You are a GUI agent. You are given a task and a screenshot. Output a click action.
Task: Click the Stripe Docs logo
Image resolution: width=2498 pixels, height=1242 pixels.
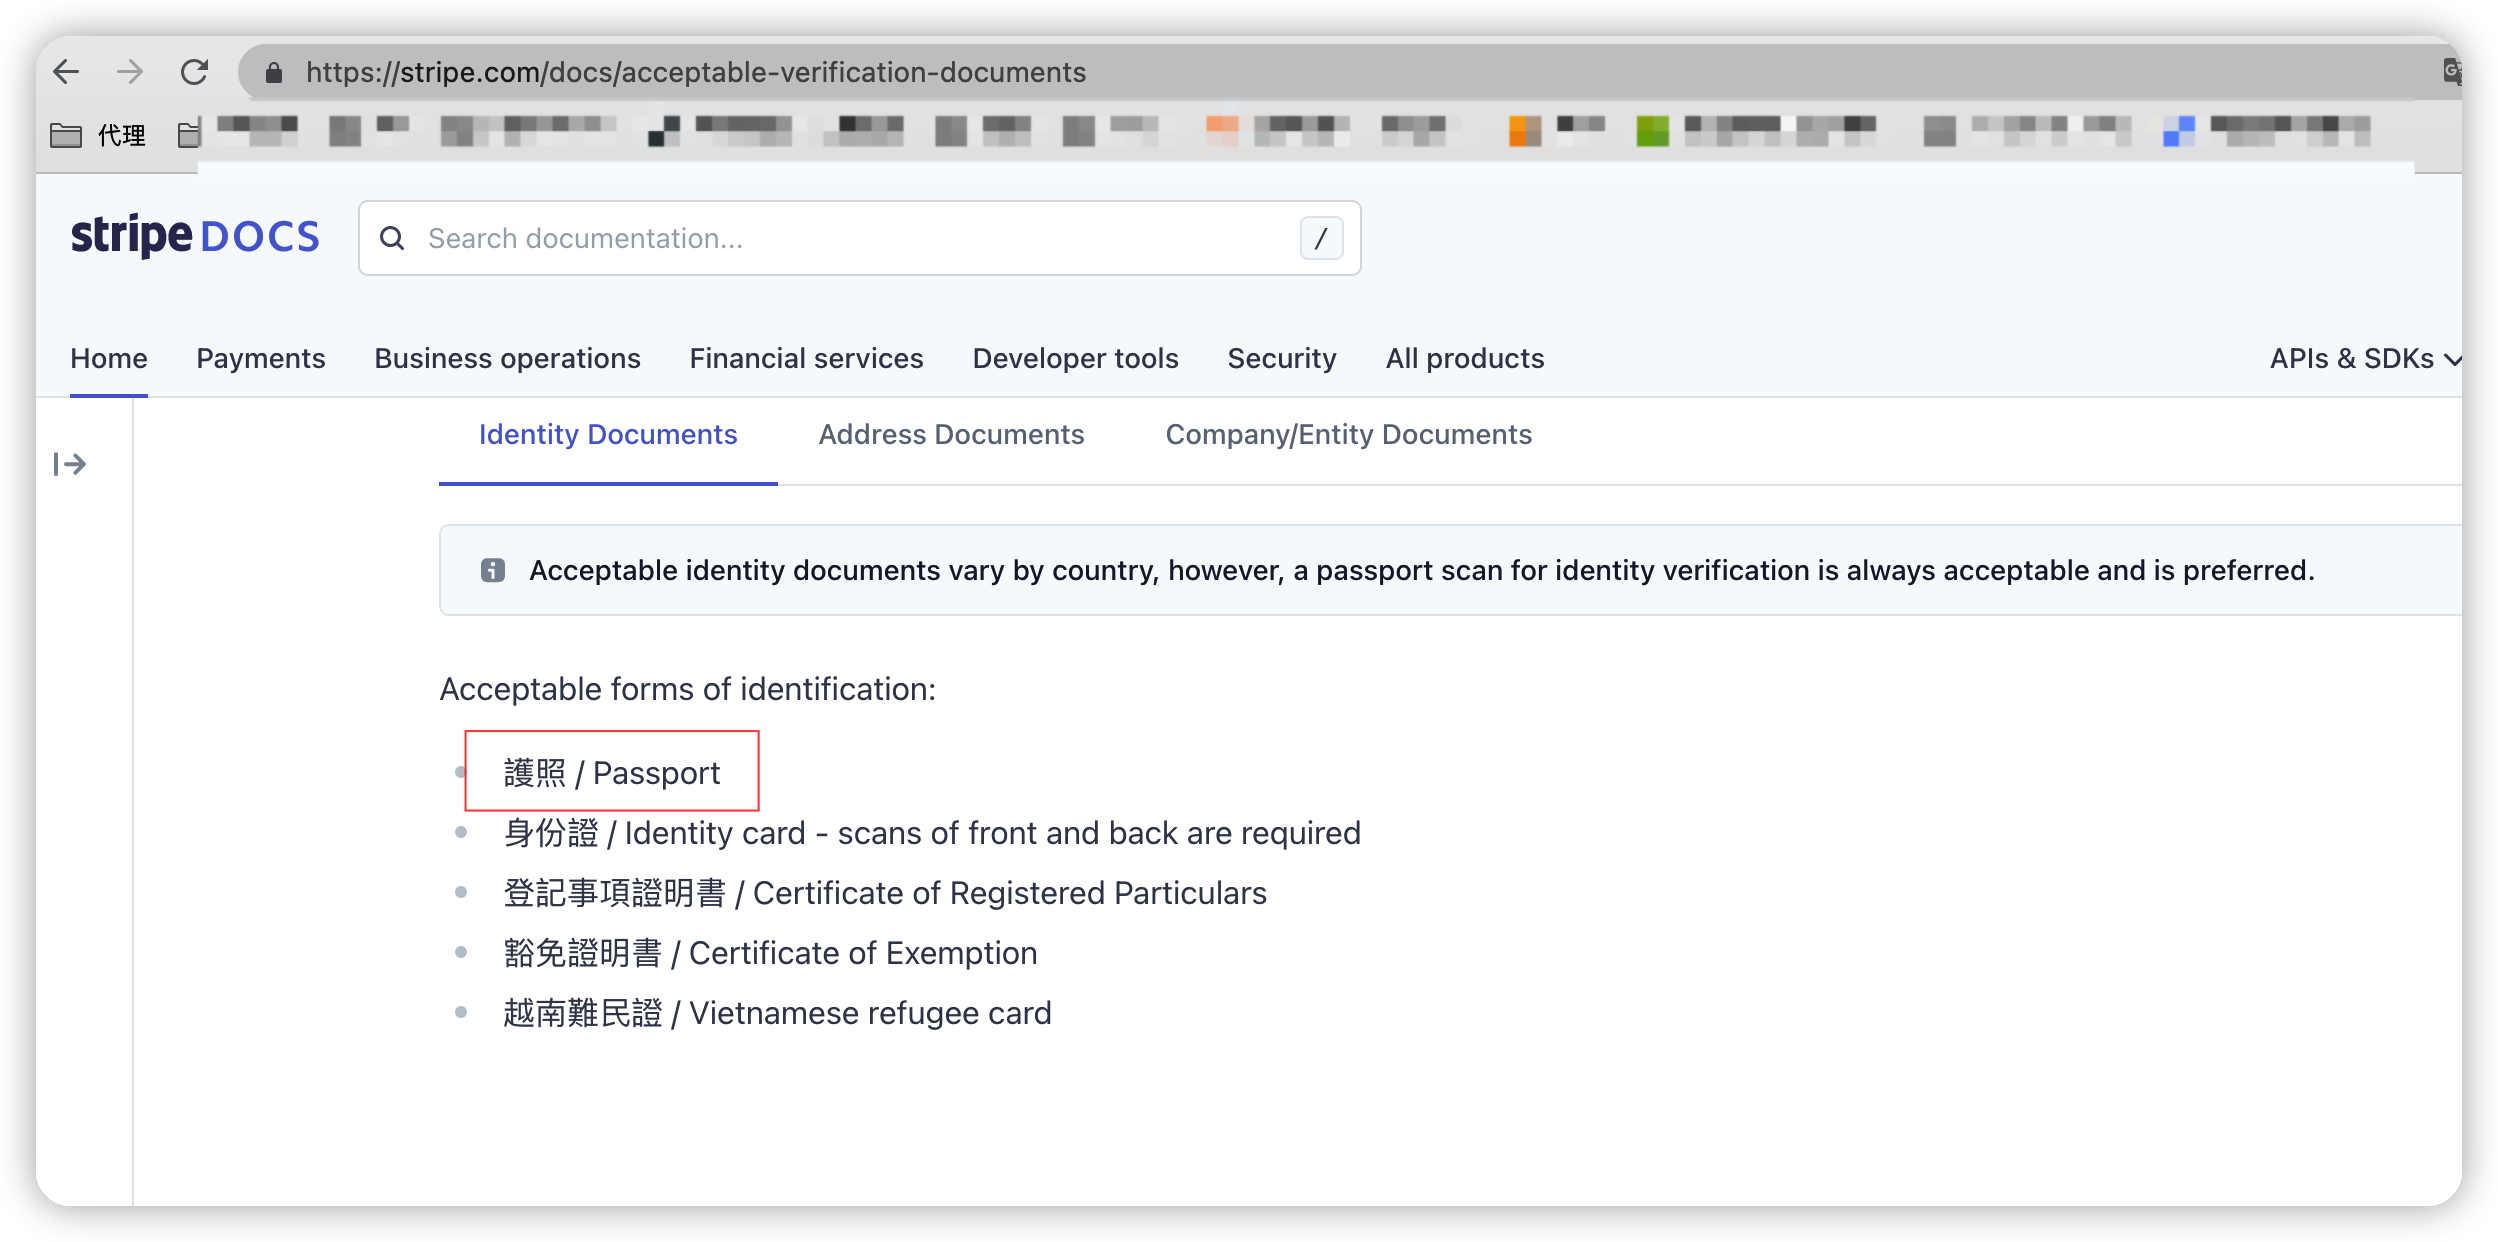point(195,236)
